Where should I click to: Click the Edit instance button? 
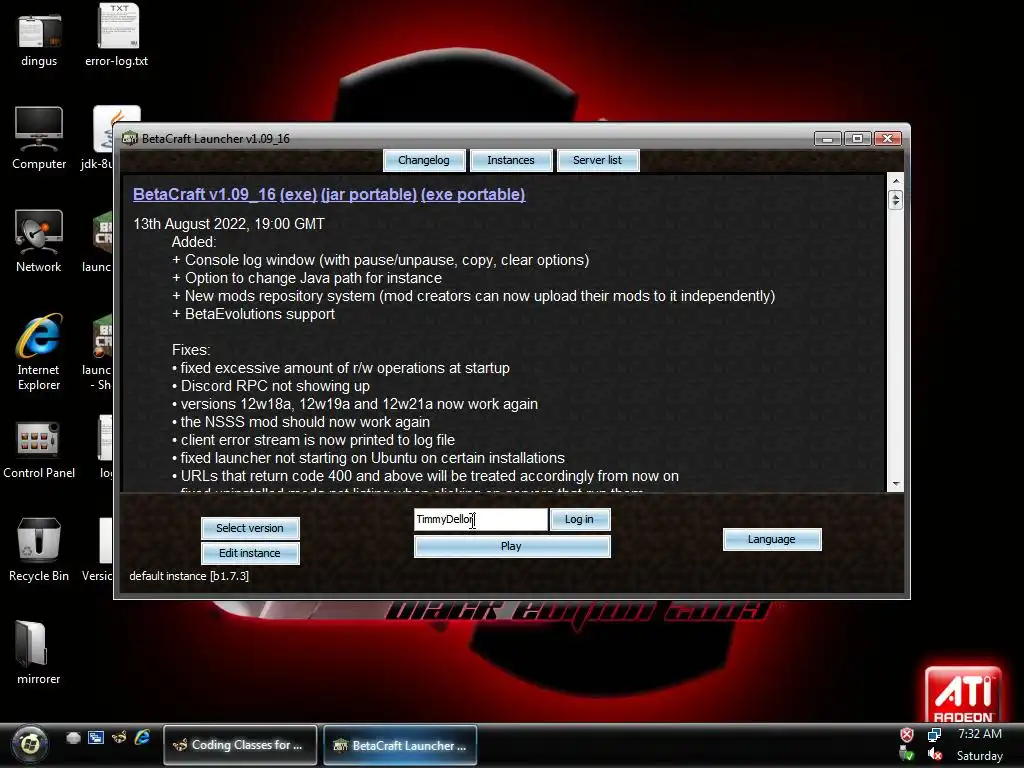tap(250, 553)
